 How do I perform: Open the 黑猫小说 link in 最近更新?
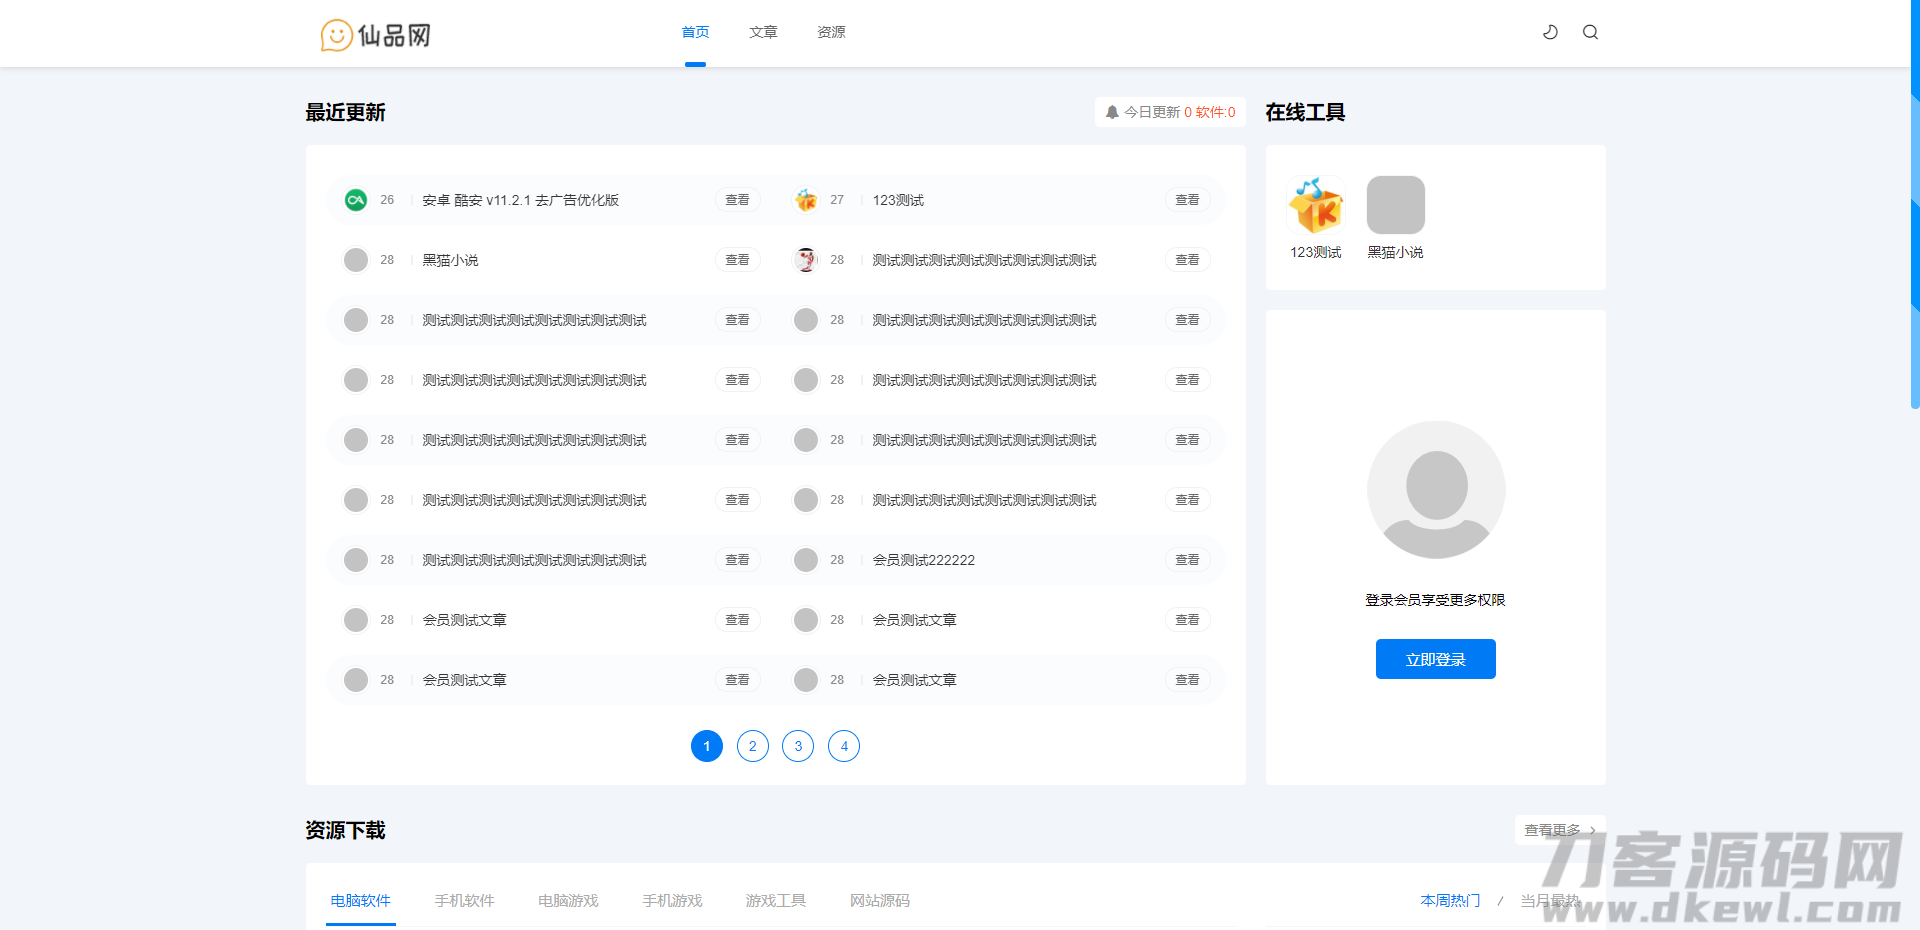[x=449, y=260]
